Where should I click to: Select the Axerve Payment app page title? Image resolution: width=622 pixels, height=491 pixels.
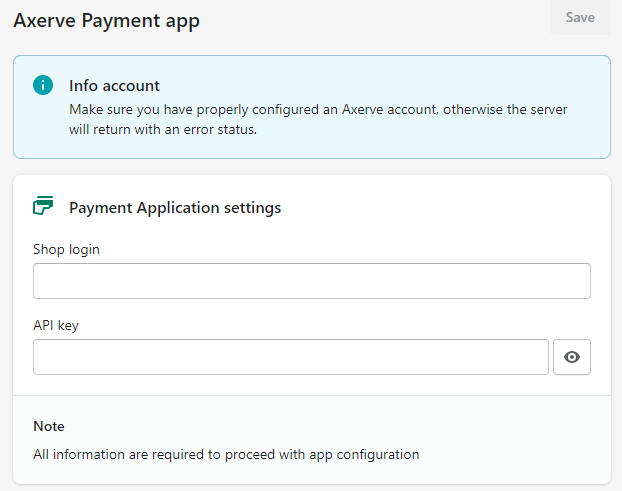point(106,21)
